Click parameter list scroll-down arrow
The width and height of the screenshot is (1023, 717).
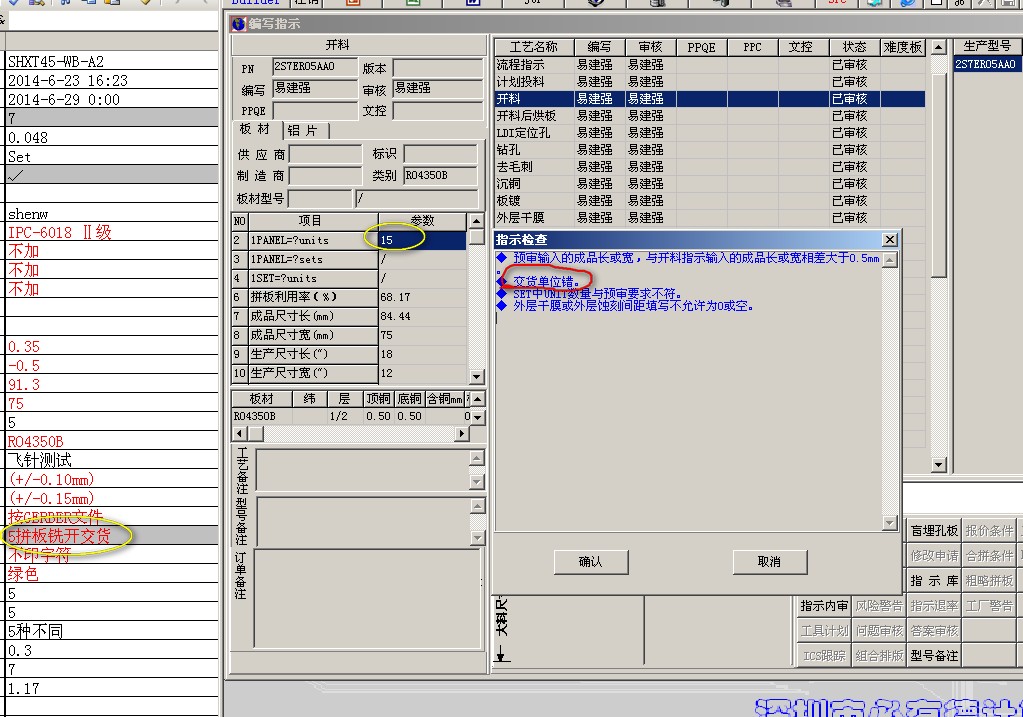[x=476, y=376]
